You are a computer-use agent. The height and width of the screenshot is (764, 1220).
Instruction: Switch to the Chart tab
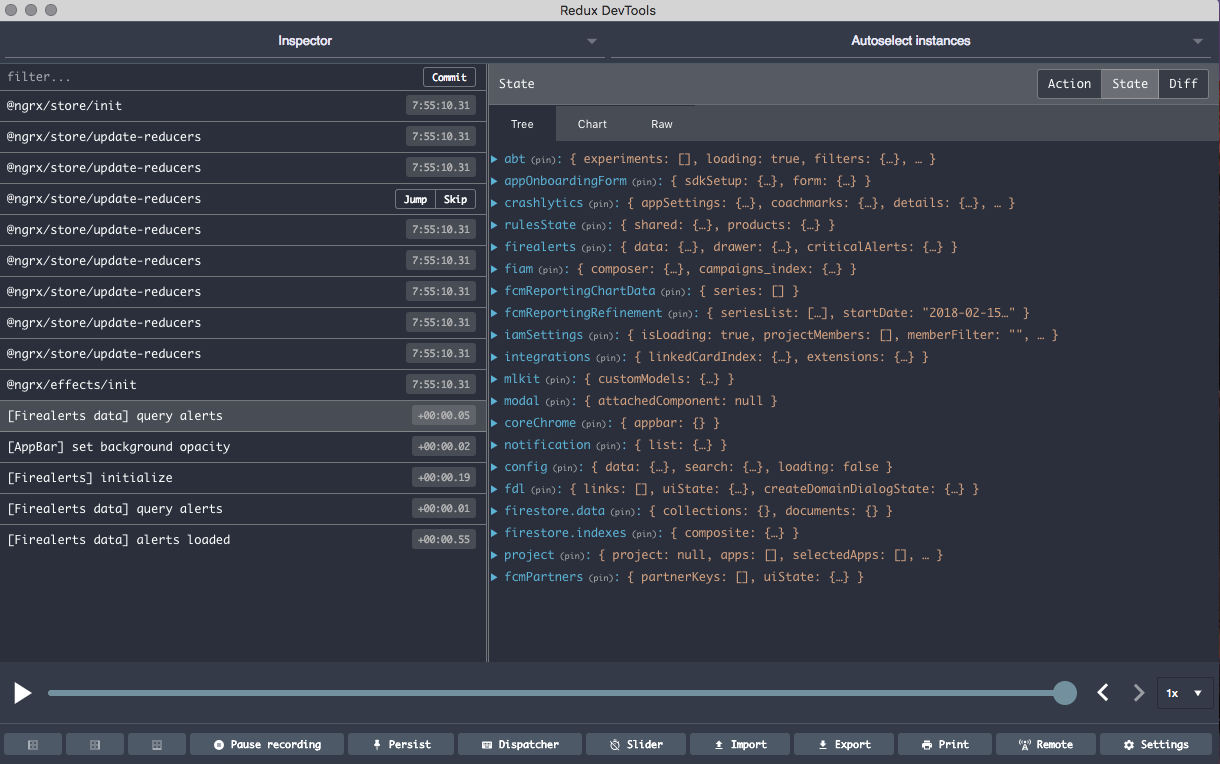pos(592,124)
